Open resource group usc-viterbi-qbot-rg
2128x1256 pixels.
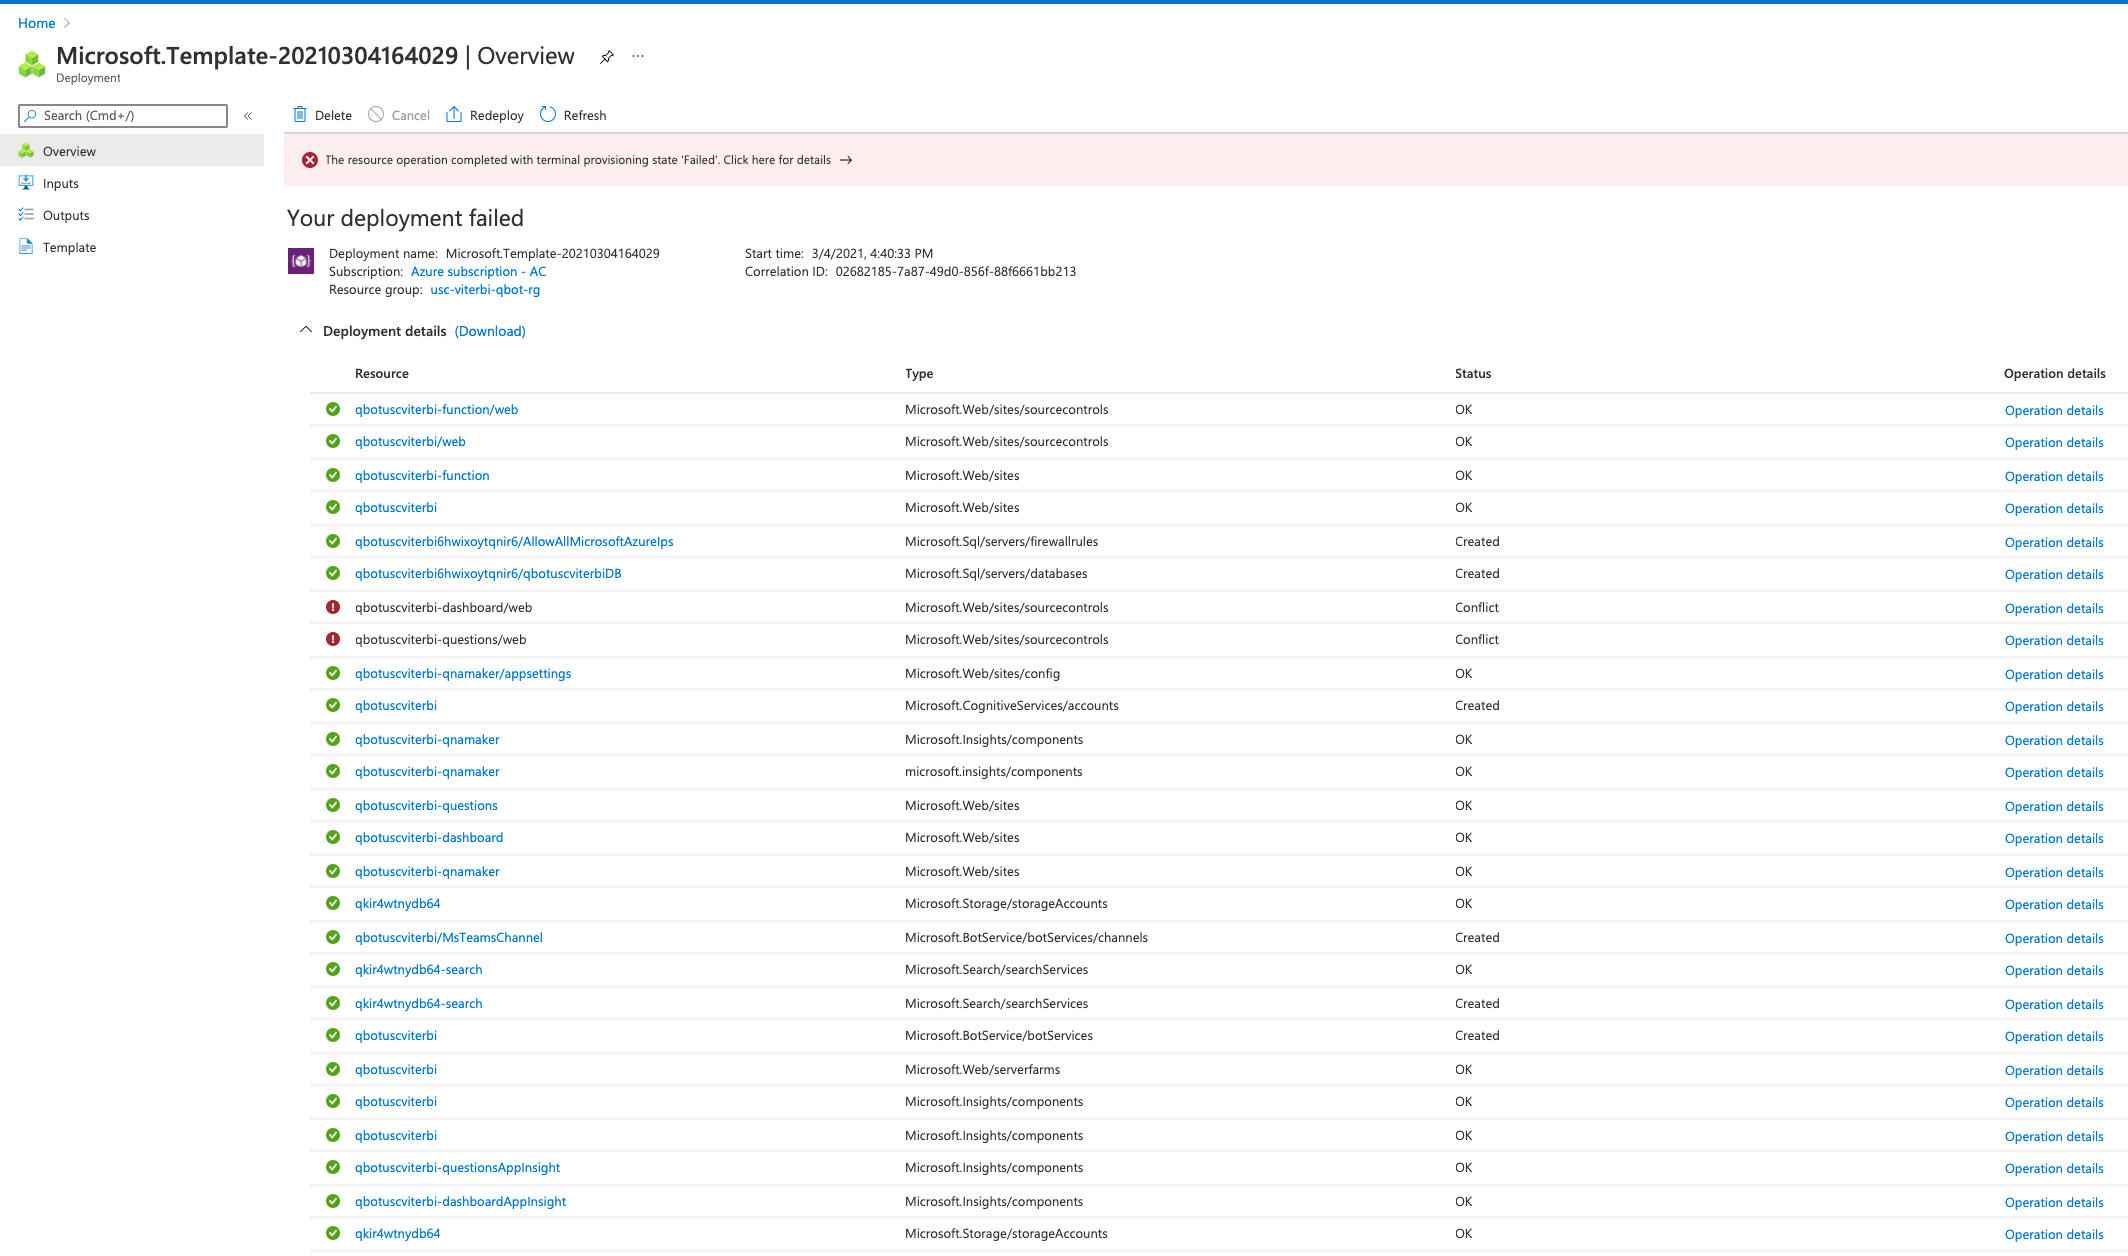pos(484,289)
